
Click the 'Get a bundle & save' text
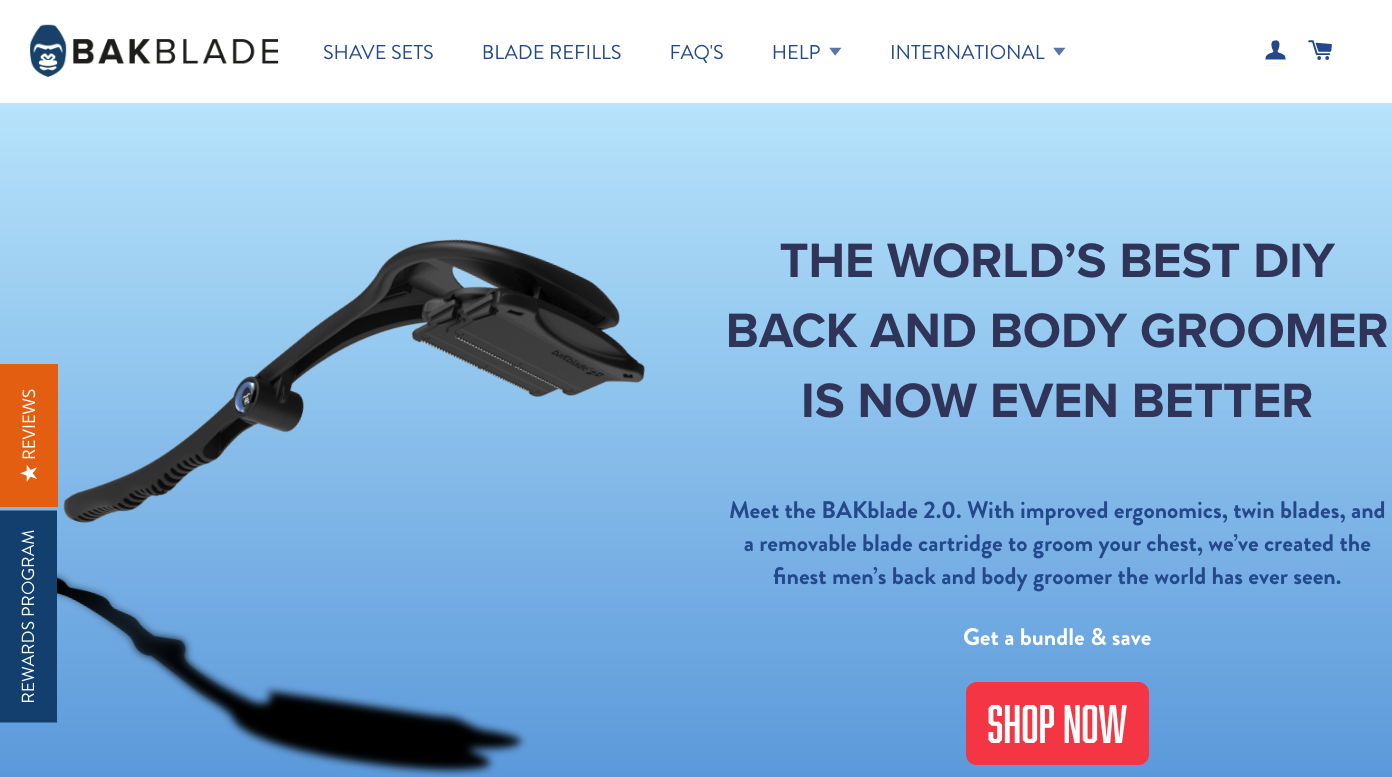tap(1057, 637)
